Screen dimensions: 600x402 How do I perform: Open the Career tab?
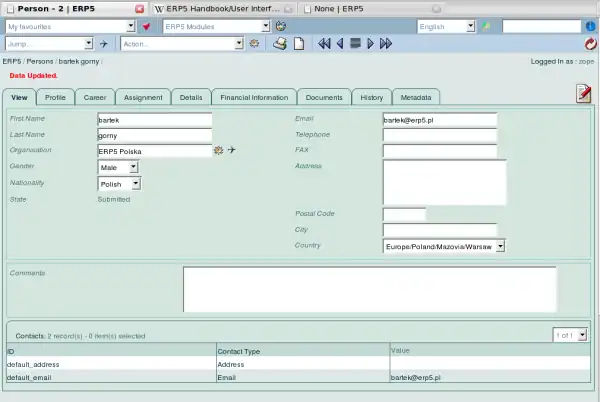tap(95, 98)
